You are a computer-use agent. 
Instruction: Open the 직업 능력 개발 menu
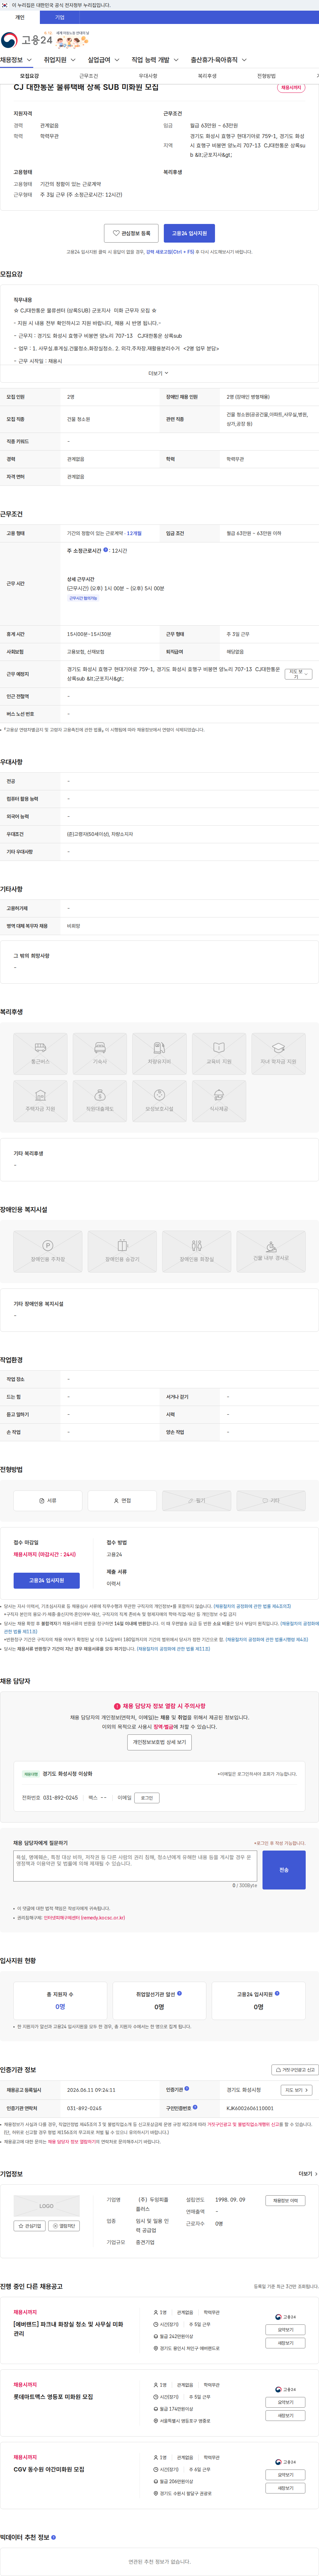[x=155, y=60]
